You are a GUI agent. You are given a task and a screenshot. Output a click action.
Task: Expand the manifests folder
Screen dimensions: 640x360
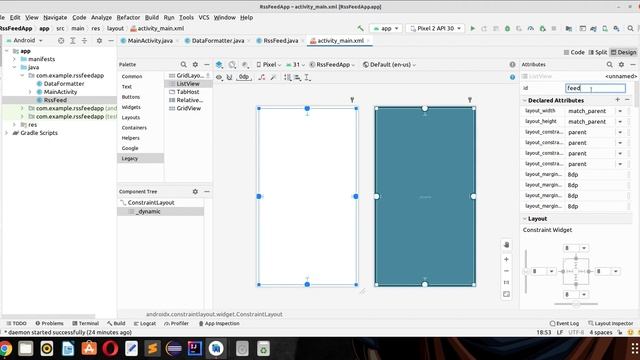click(14, 59)
